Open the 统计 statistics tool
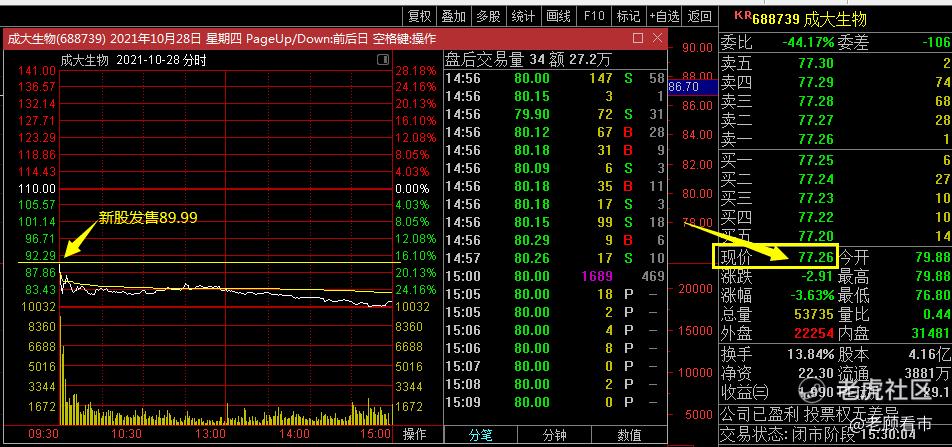Viewport: 952px width, 447px height. (523, 16)
